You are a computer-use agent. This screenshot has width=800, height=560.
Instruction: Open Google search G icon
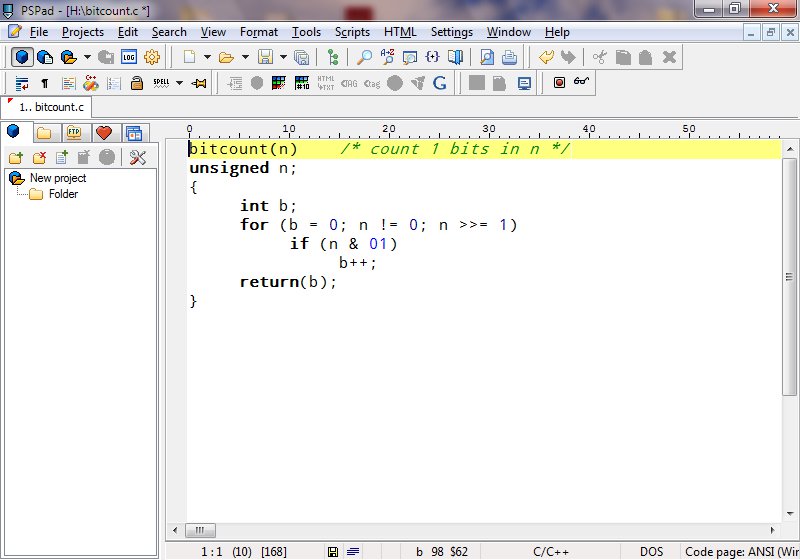click(439, 83)
